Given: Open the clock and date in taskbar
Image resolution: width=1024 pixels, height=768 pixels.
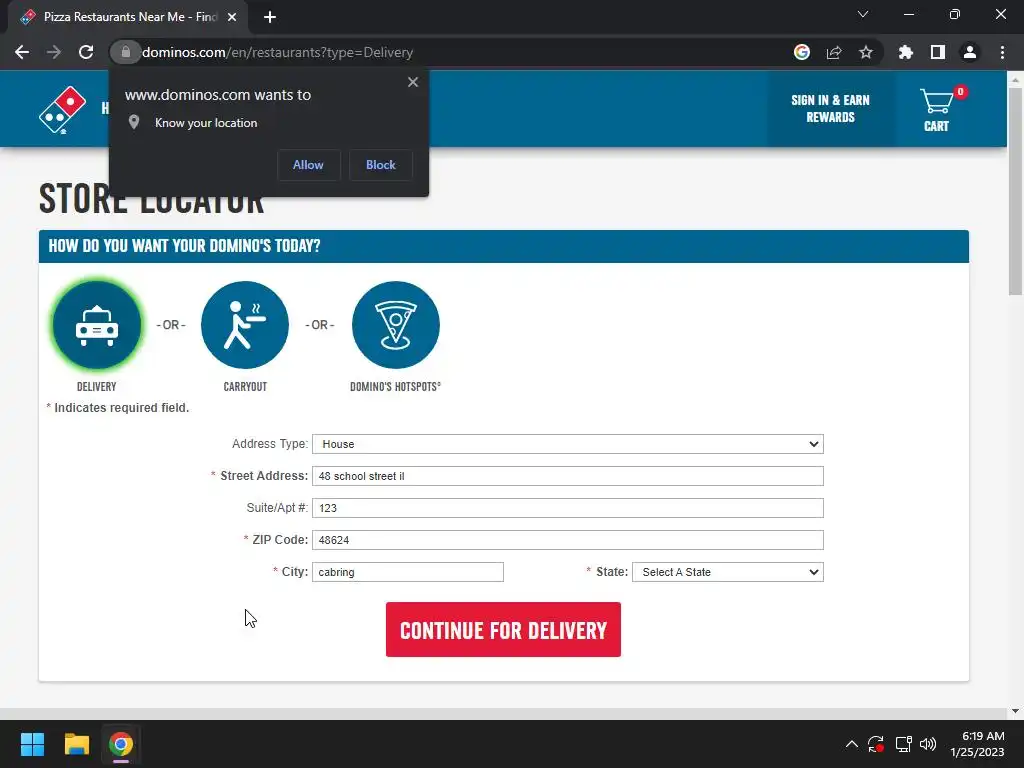Looking at the screenshot, I should pyautogui.click(x=978, y=744).
